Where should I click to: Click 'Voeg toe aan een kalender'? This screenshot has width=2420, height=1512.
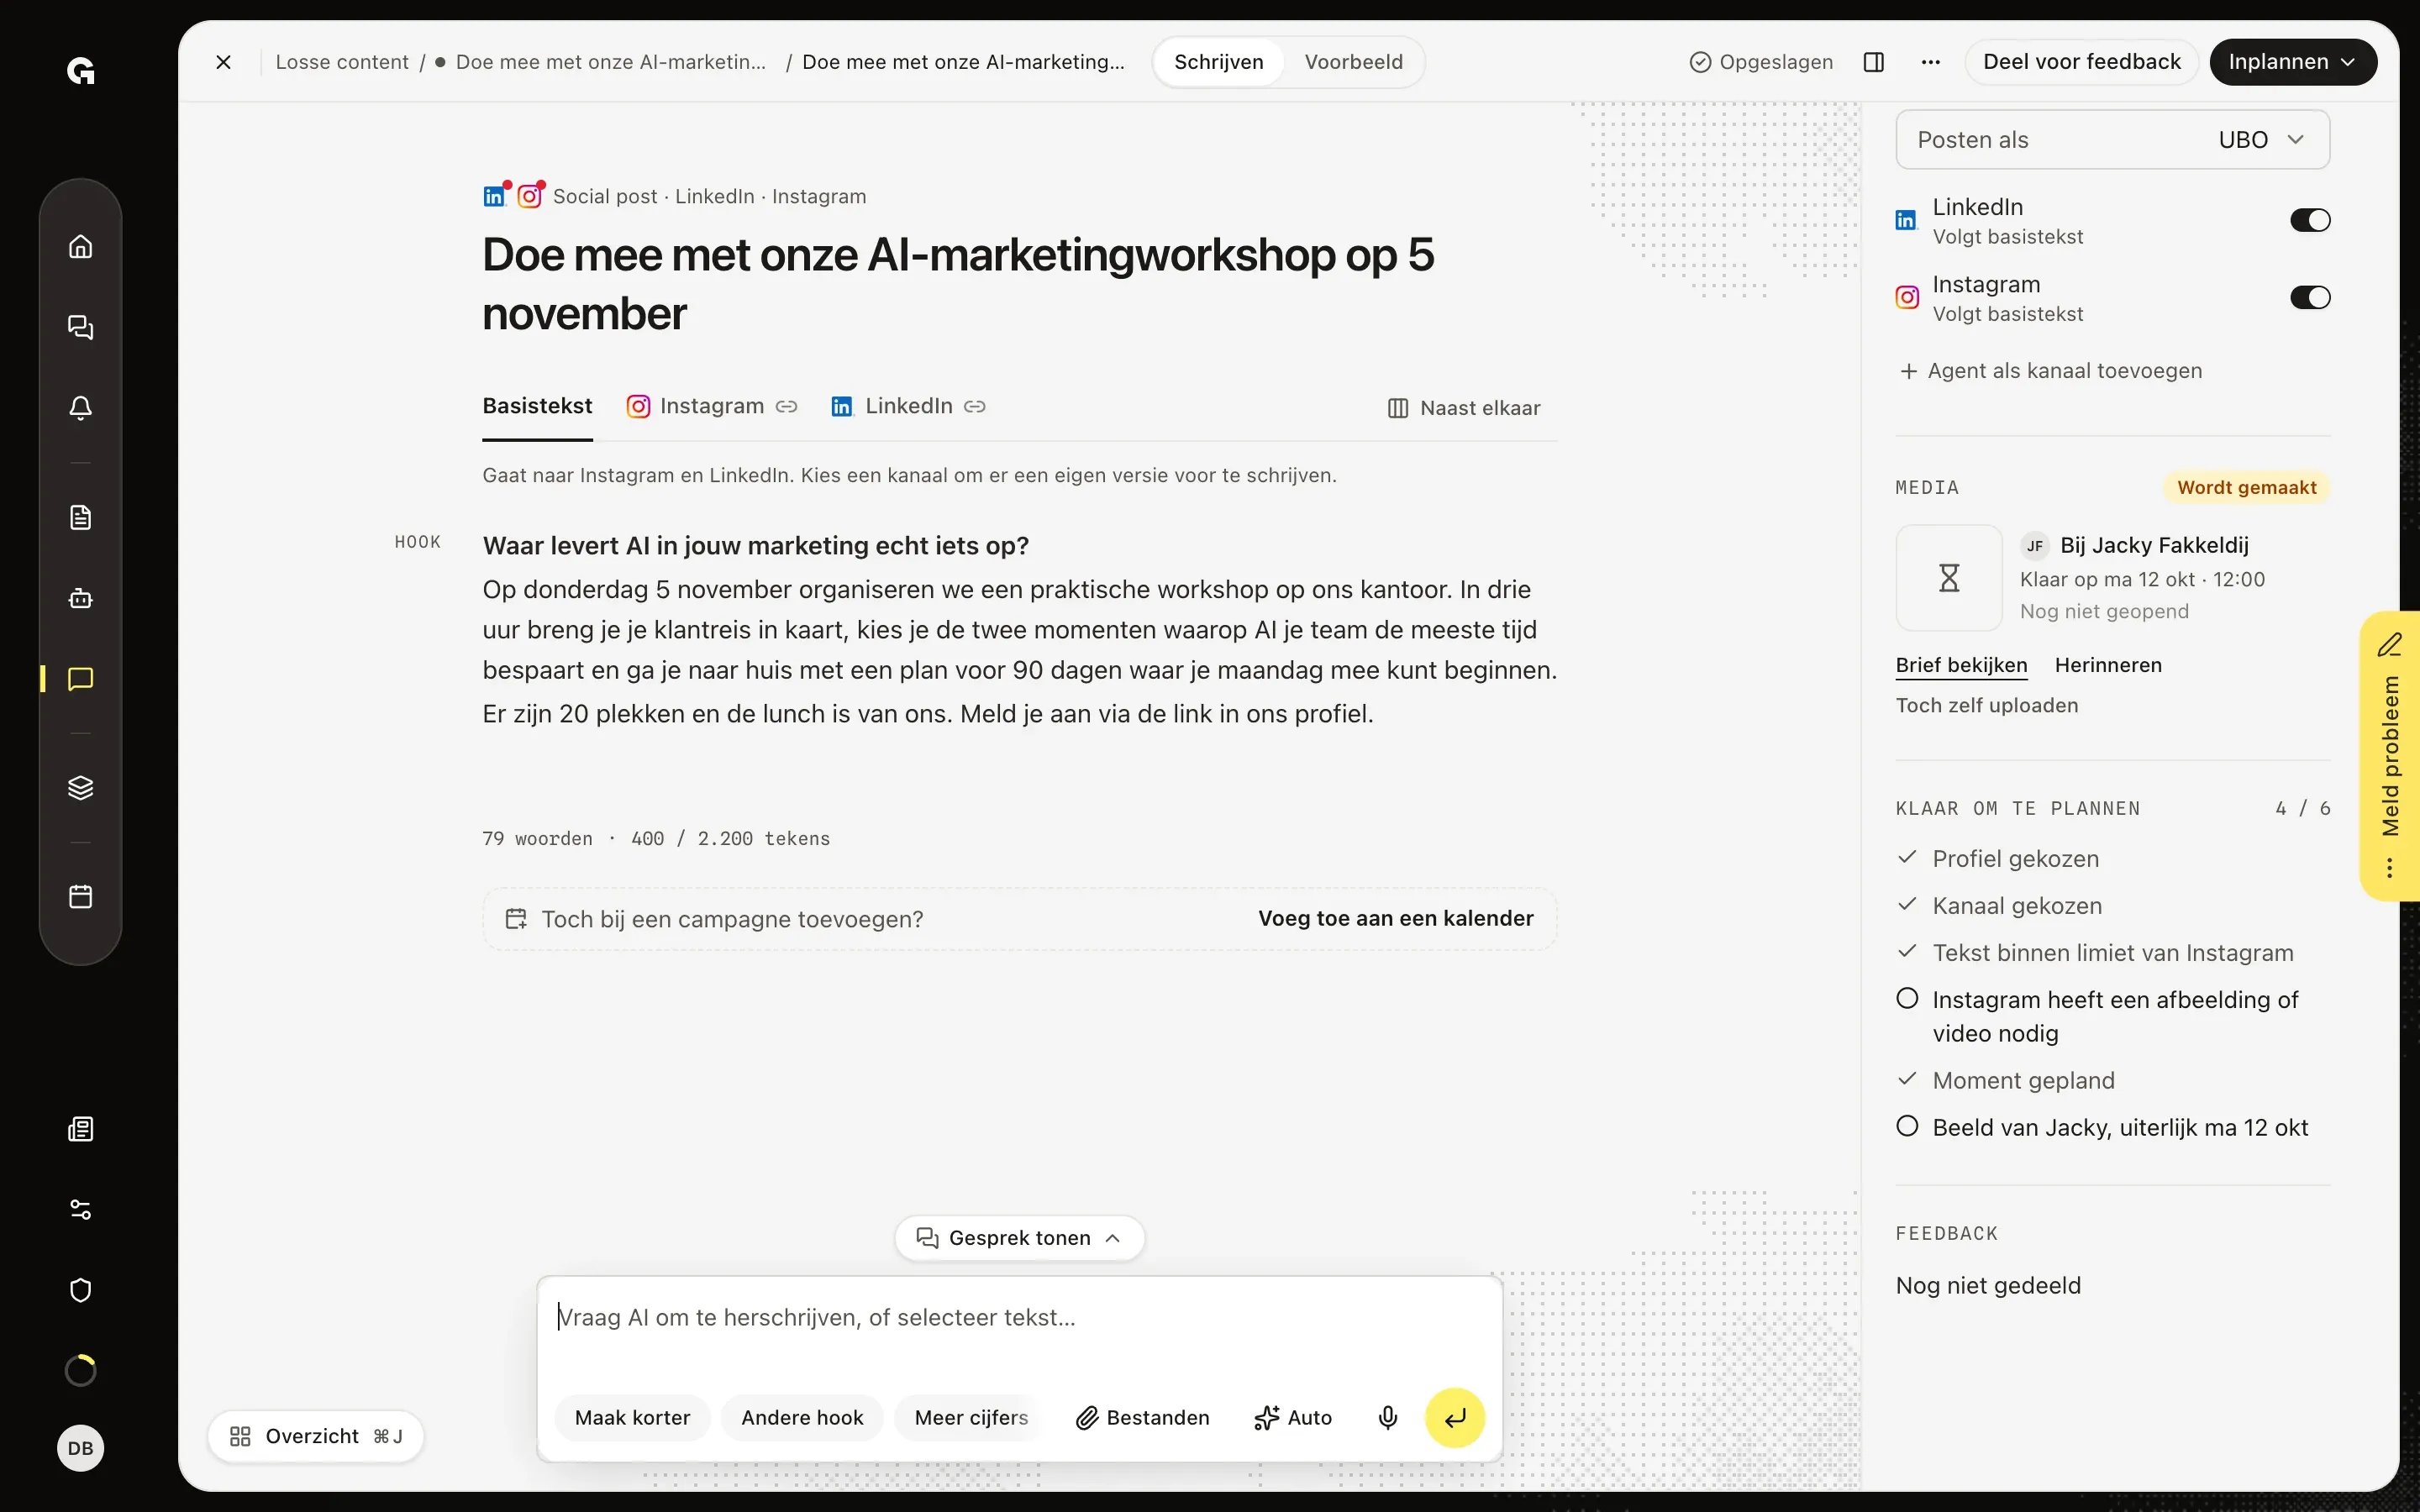(x=1395, y=918)
